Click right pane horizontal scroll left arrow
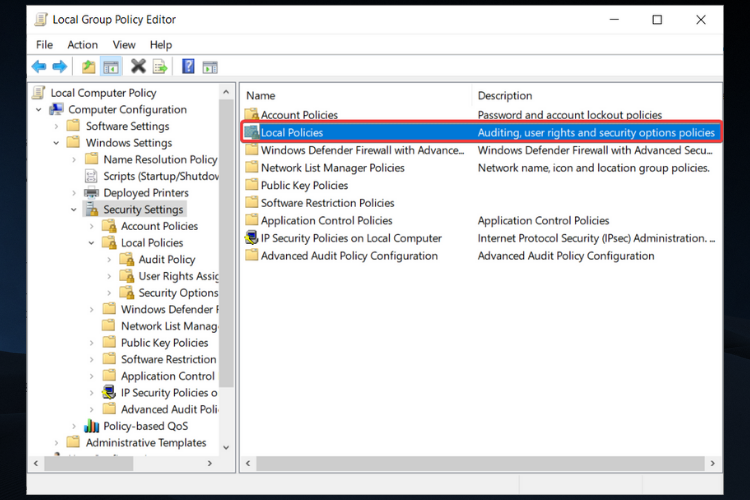This screenshot has height=500, width=750. (248, 463)
